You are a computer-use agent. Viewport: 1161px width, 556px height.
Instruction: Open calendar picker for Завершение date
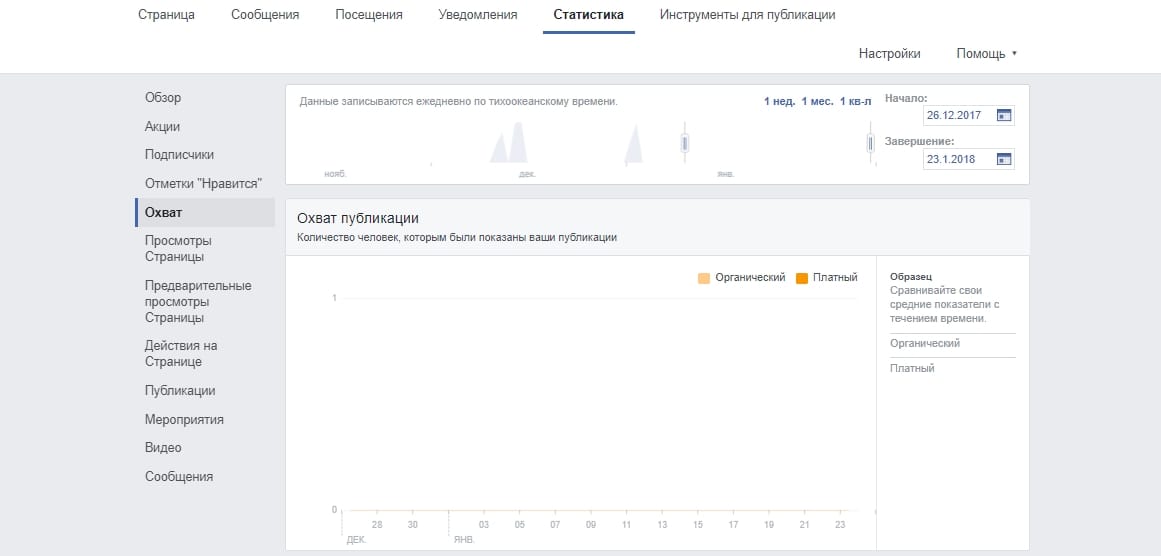pos(1004,158)
